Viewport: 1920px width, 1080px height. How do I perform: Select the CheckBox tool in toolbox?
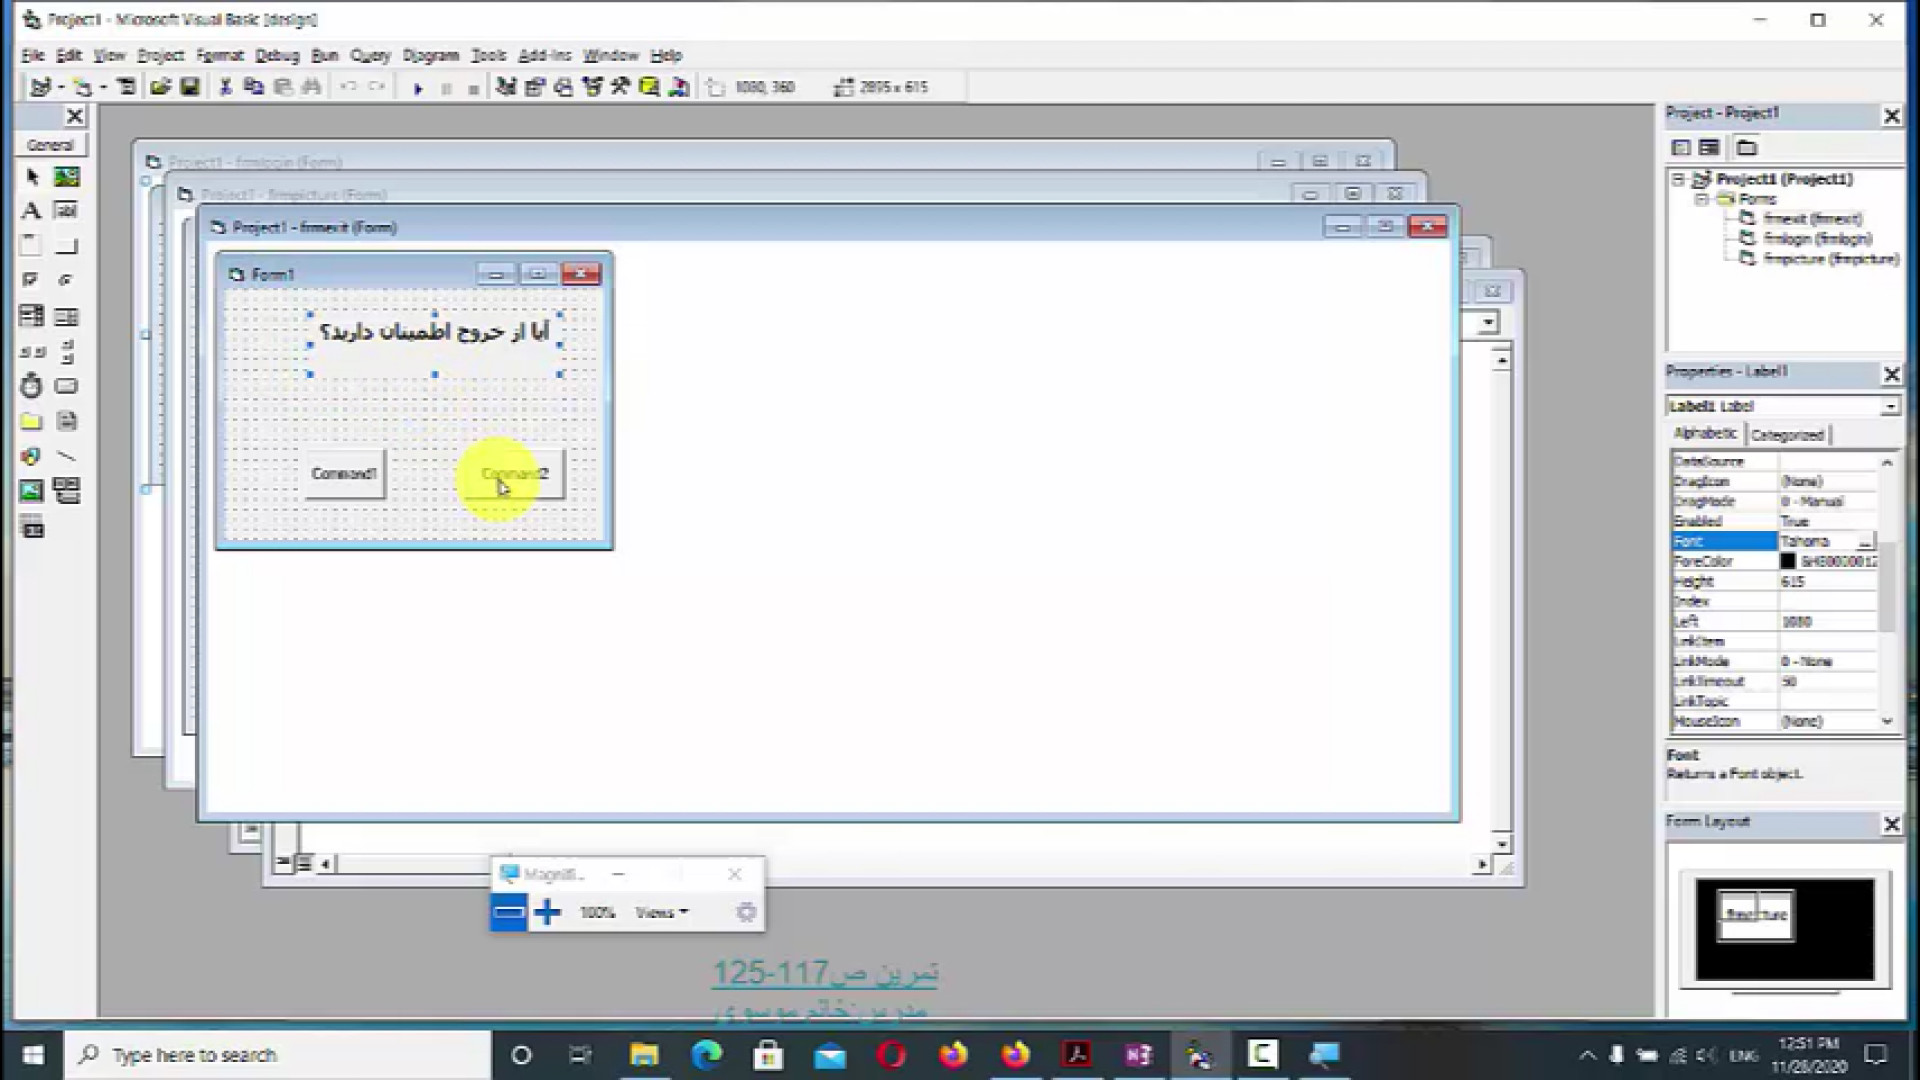(x=31, y=281)
